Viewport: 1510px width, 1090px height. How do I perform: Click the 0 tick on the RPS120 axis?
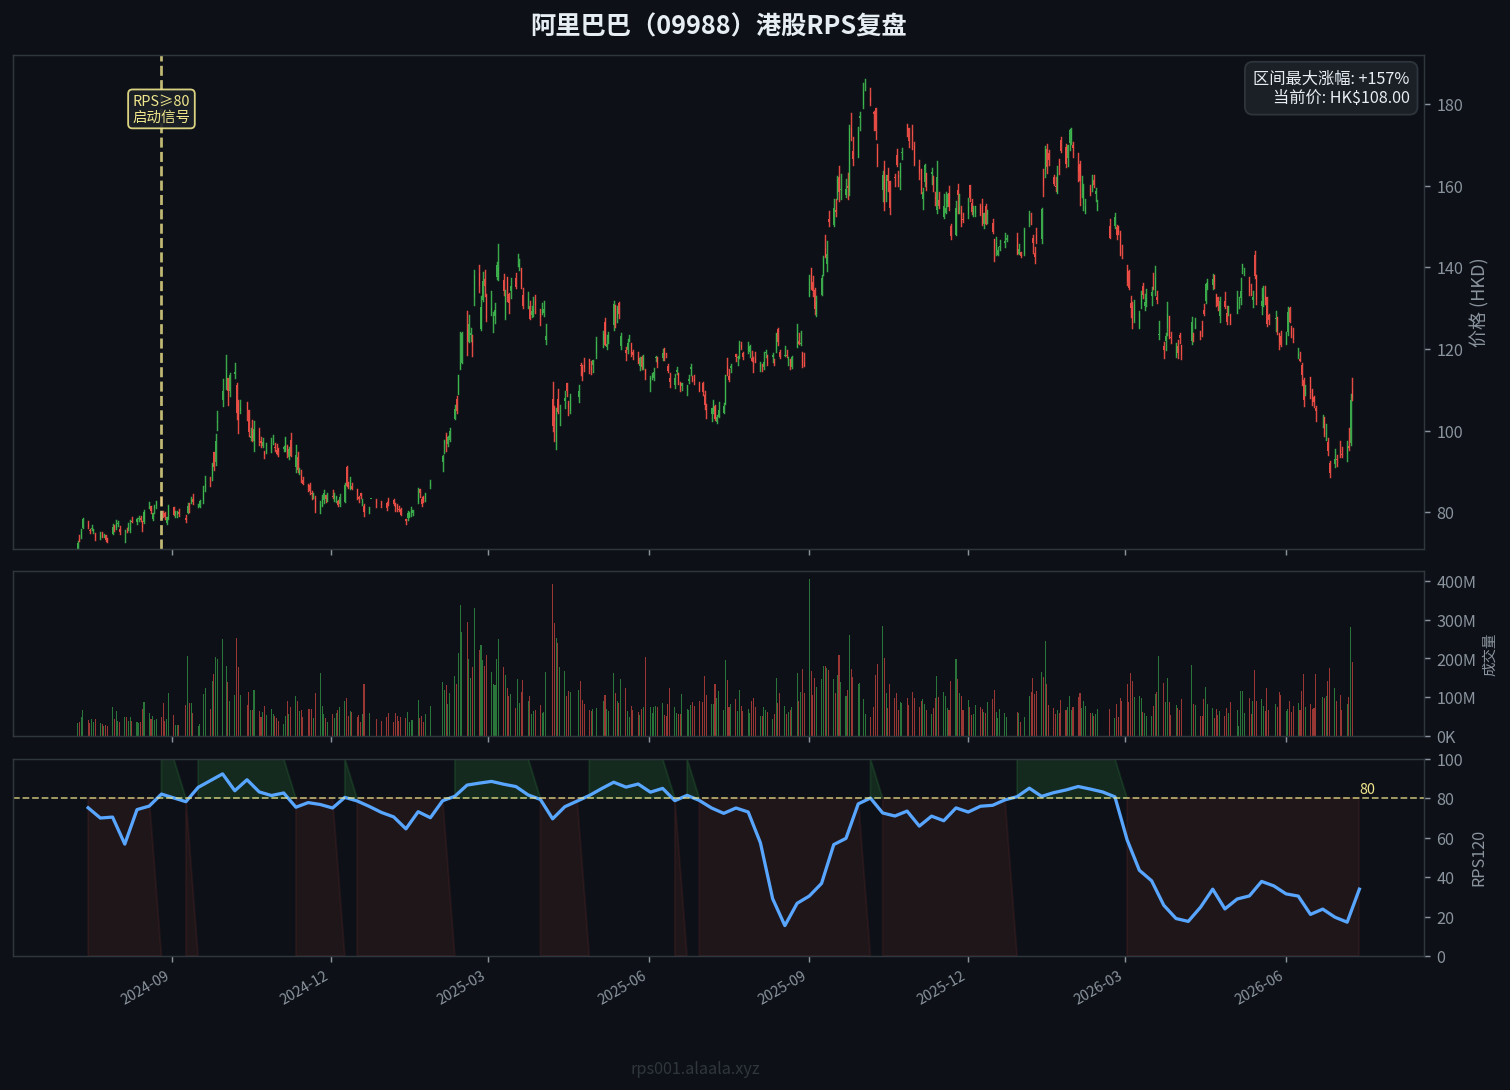pyautogui.click(x=1441, y=957)
